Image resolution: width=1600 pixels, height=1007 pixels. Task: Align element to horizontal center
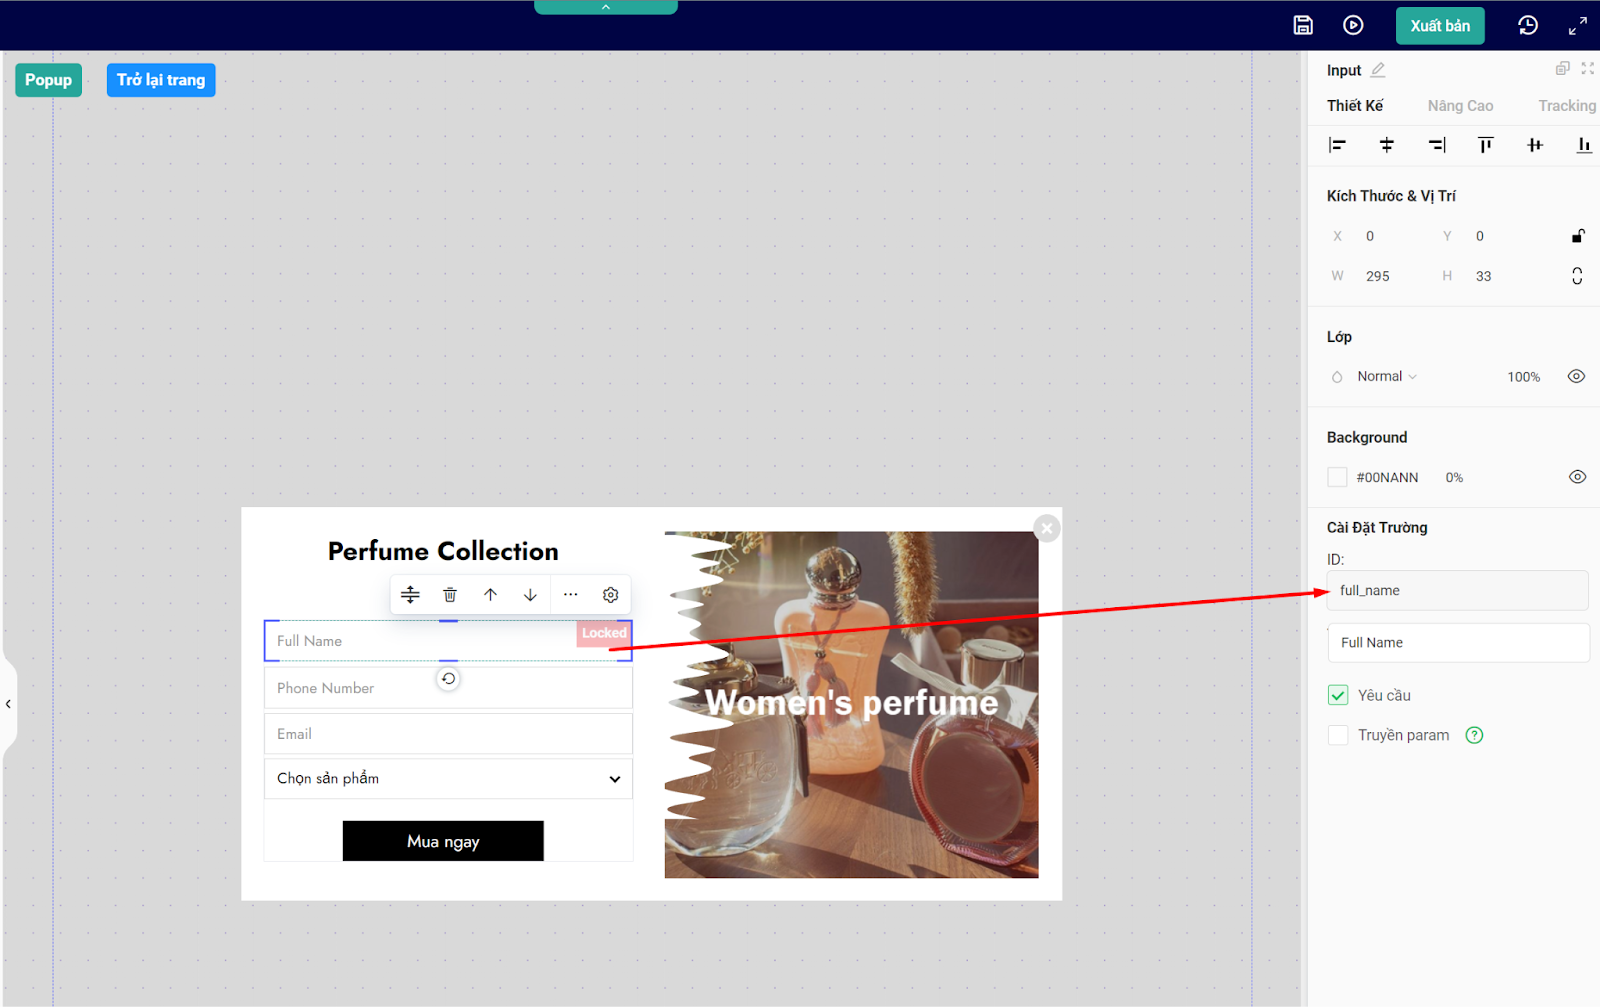tap(1387, 145)
